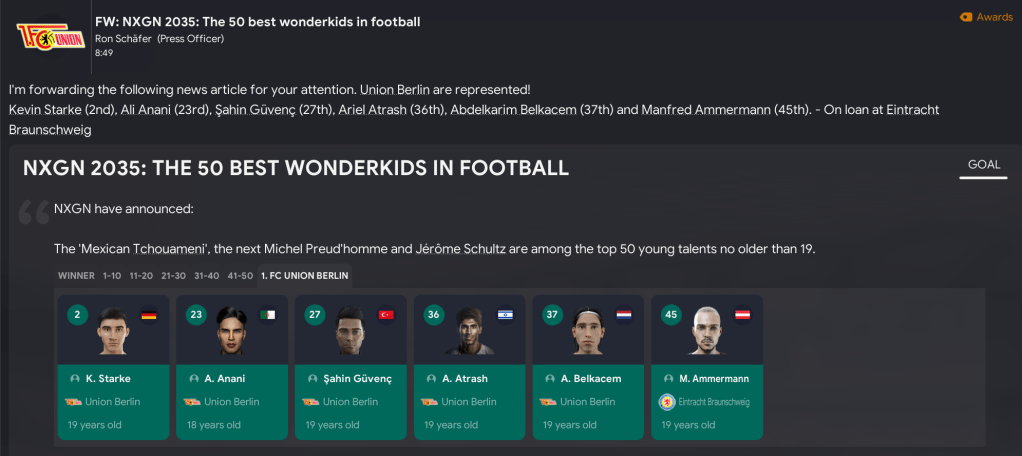The width and height of the screenshot is (1022, 456).
Task: Click Union Berlin badge under A. Atrash
Action: point(430,402)
